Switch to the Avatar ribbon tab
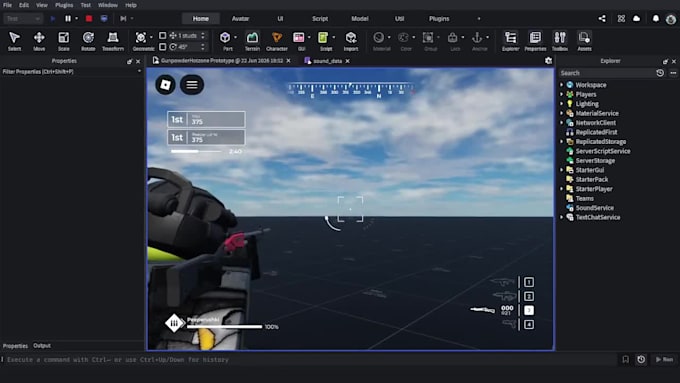The image size is (680, 383). pyautogui.click(x=240, y=19)
